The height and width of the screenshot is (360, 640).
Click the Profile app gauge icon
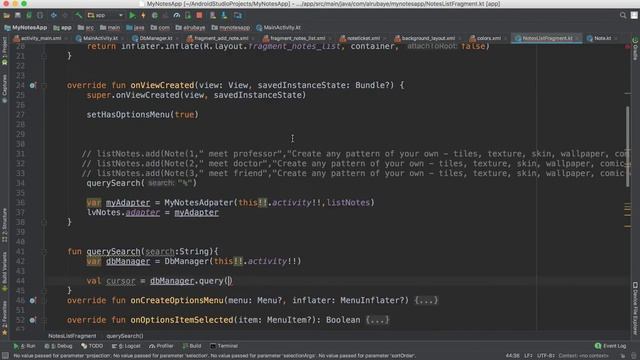tap(177, 16)
